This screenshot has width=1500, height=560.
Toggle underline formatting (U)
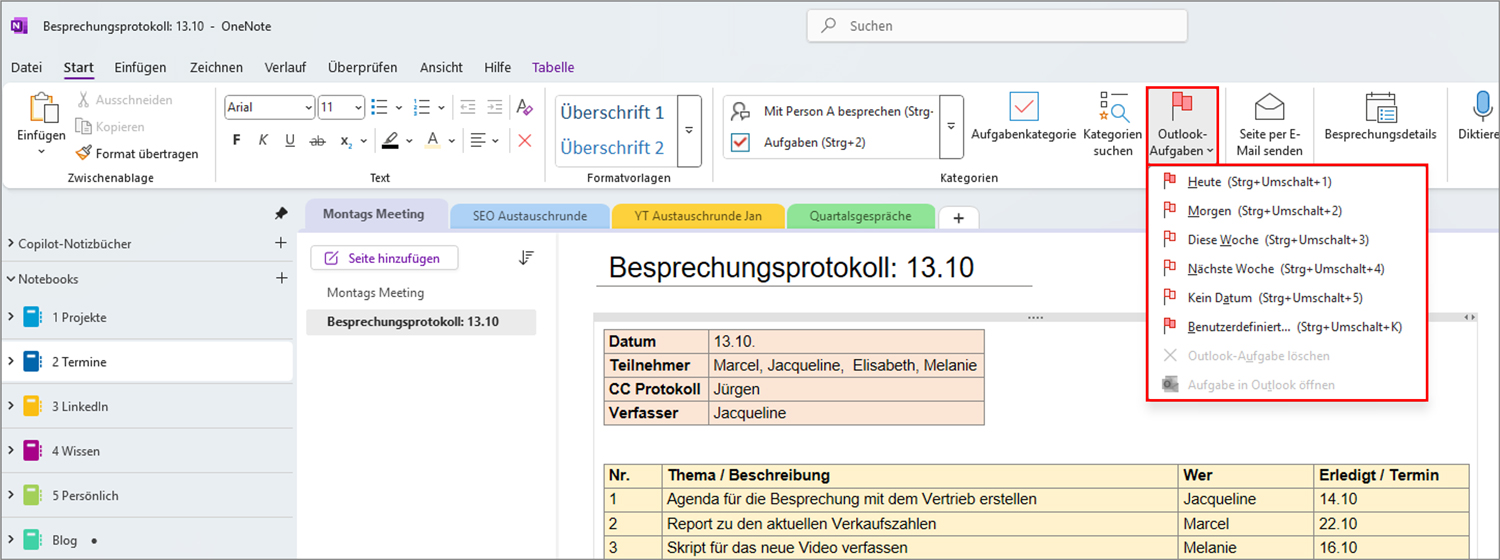[290, 141]
